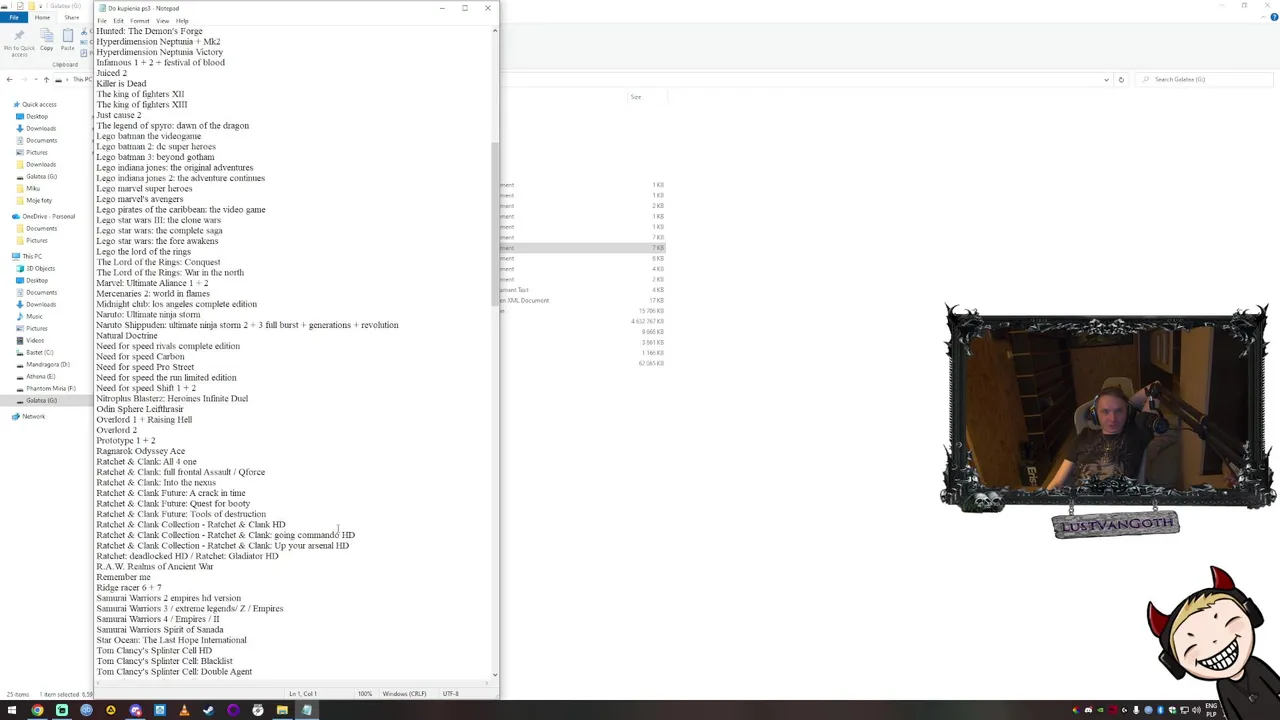Click the volume icon in system tray
This screenshot has width=1280, height=720.
(x=1196, y=711)
